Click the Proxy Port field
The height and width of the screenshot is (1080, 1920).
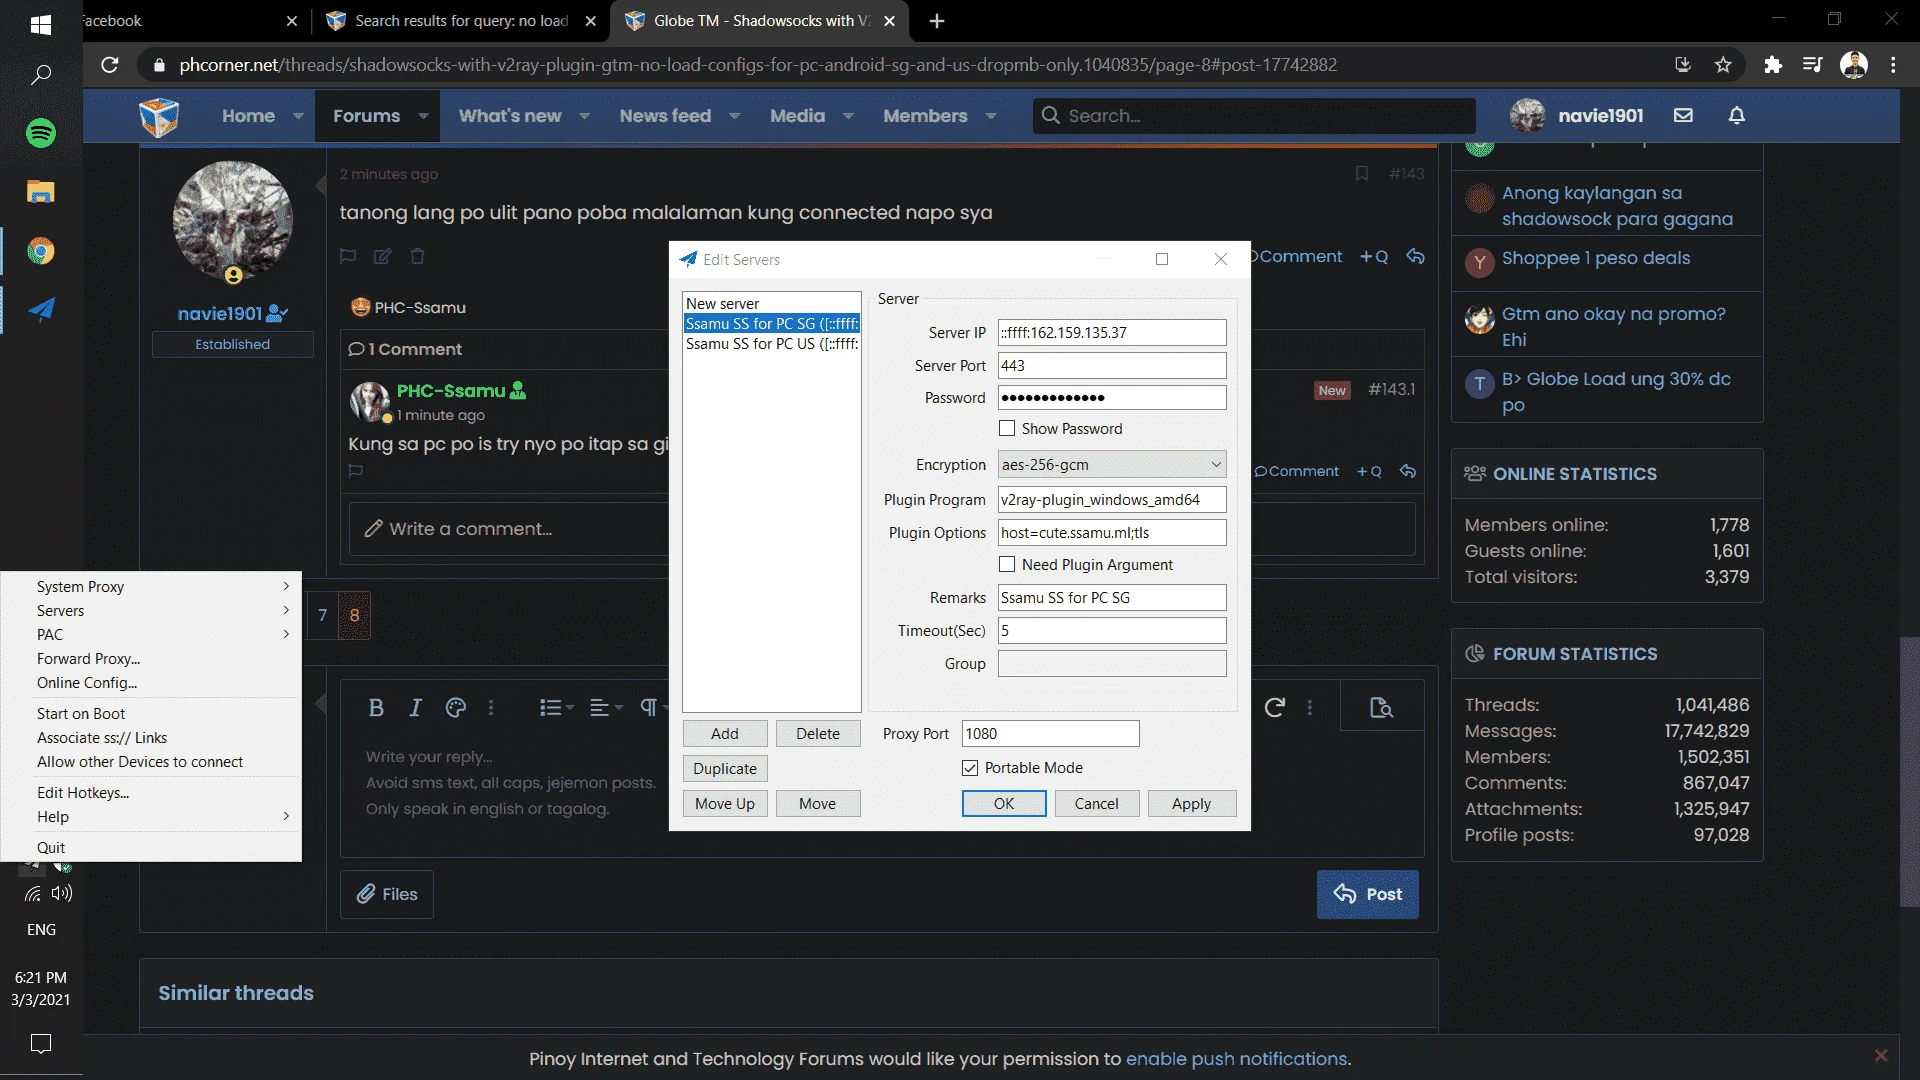[x=1050, y=734]
